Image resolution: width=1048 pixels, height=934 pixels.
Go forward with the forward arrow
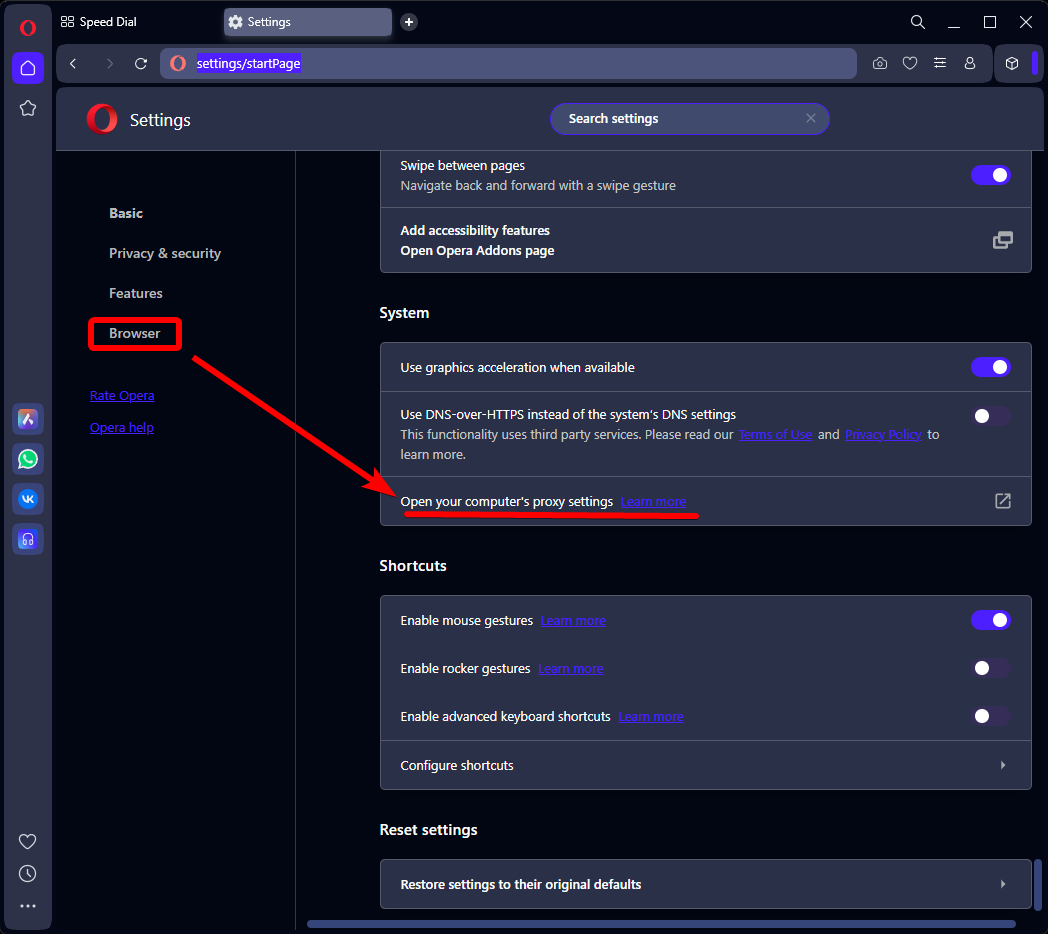click(110, 64)
